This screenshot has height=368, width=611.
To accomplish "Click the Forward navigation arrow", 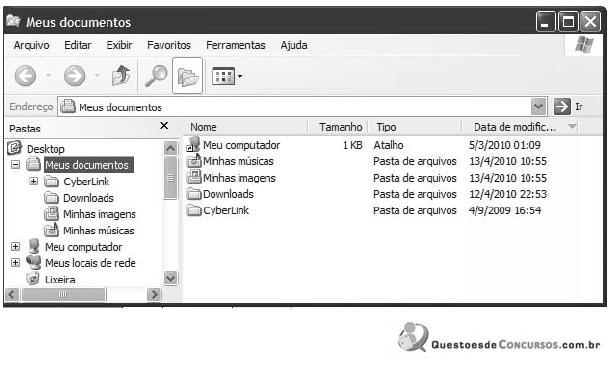I will point(74,75).
